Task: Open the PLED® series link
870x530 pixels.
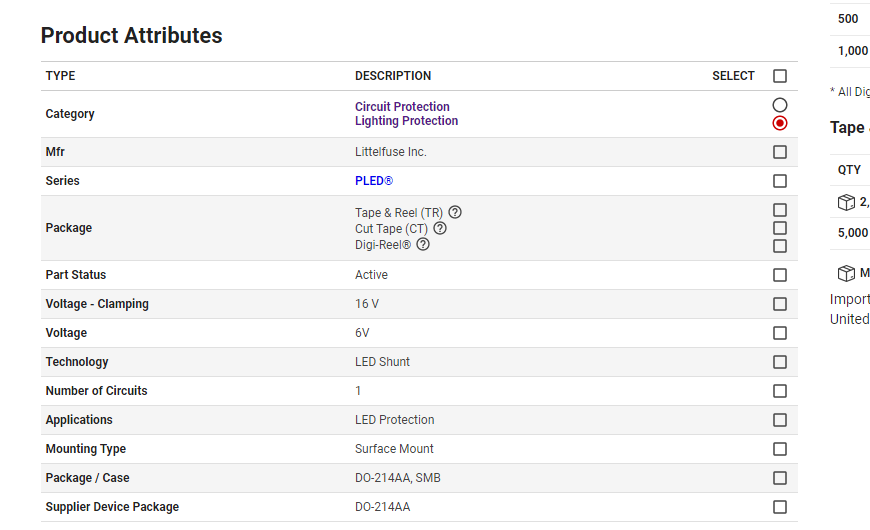Action: click(x=374, y=181)
